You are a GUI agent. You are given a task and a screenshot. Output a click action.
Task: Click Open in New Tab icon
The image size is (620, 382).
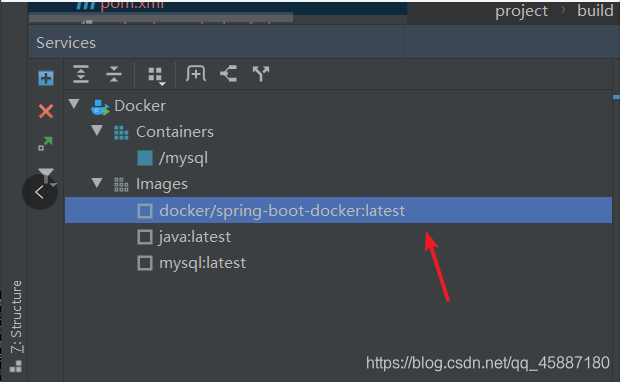[x=196, y=74]
